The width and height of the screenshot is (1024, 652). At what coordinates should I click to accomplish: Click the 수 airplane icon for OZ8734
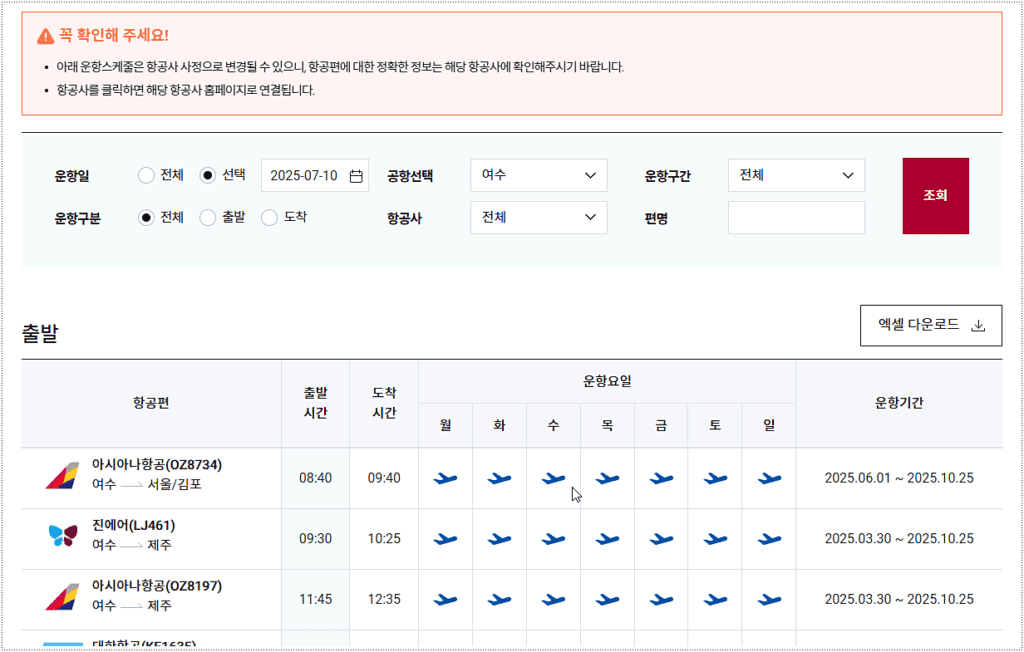(553, 479)
